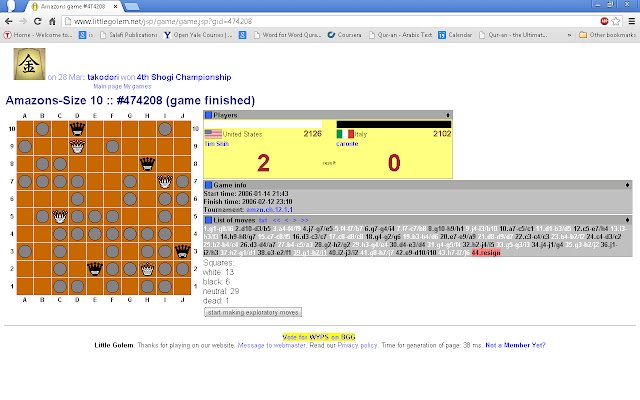
Task: Open the Chrome hamburger menu
Action: click(x=631, y=21)
